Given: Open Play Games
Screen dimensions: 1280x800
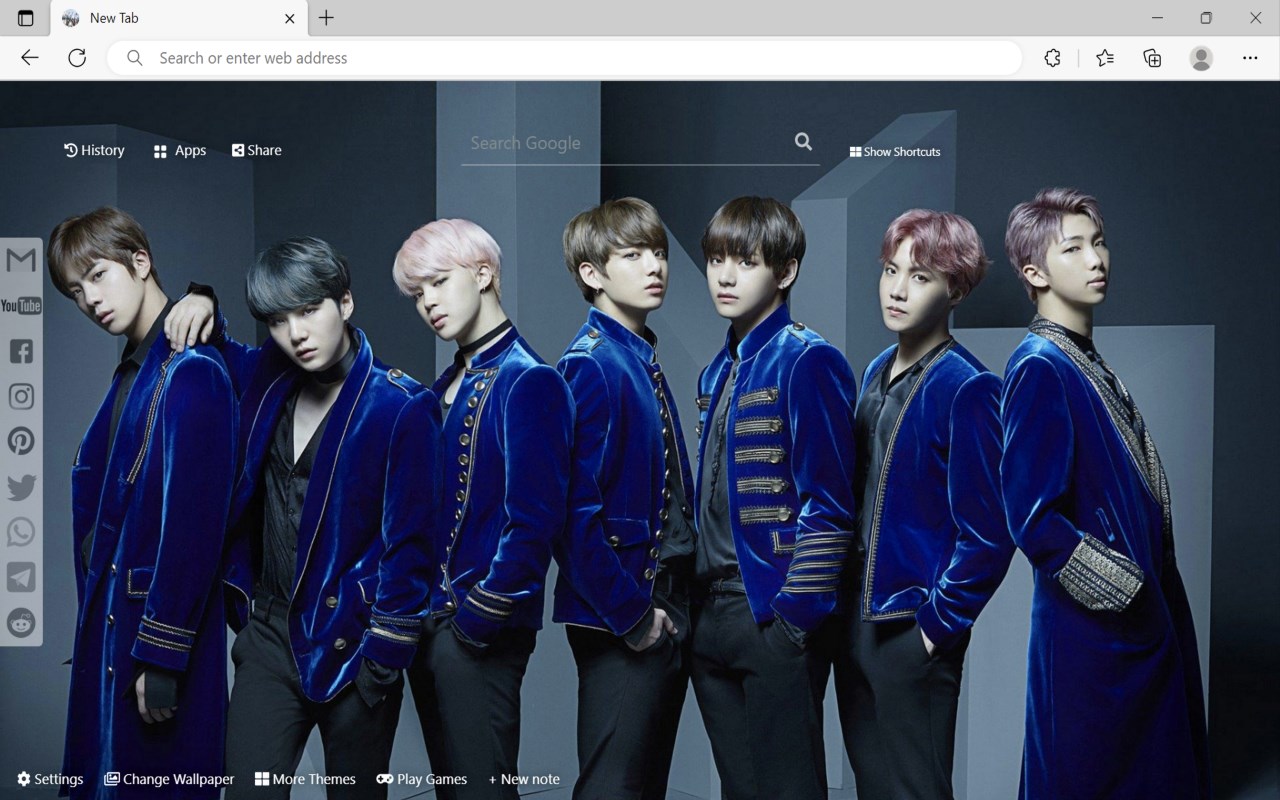Looking at the screenshot, I should coord(422,779).
